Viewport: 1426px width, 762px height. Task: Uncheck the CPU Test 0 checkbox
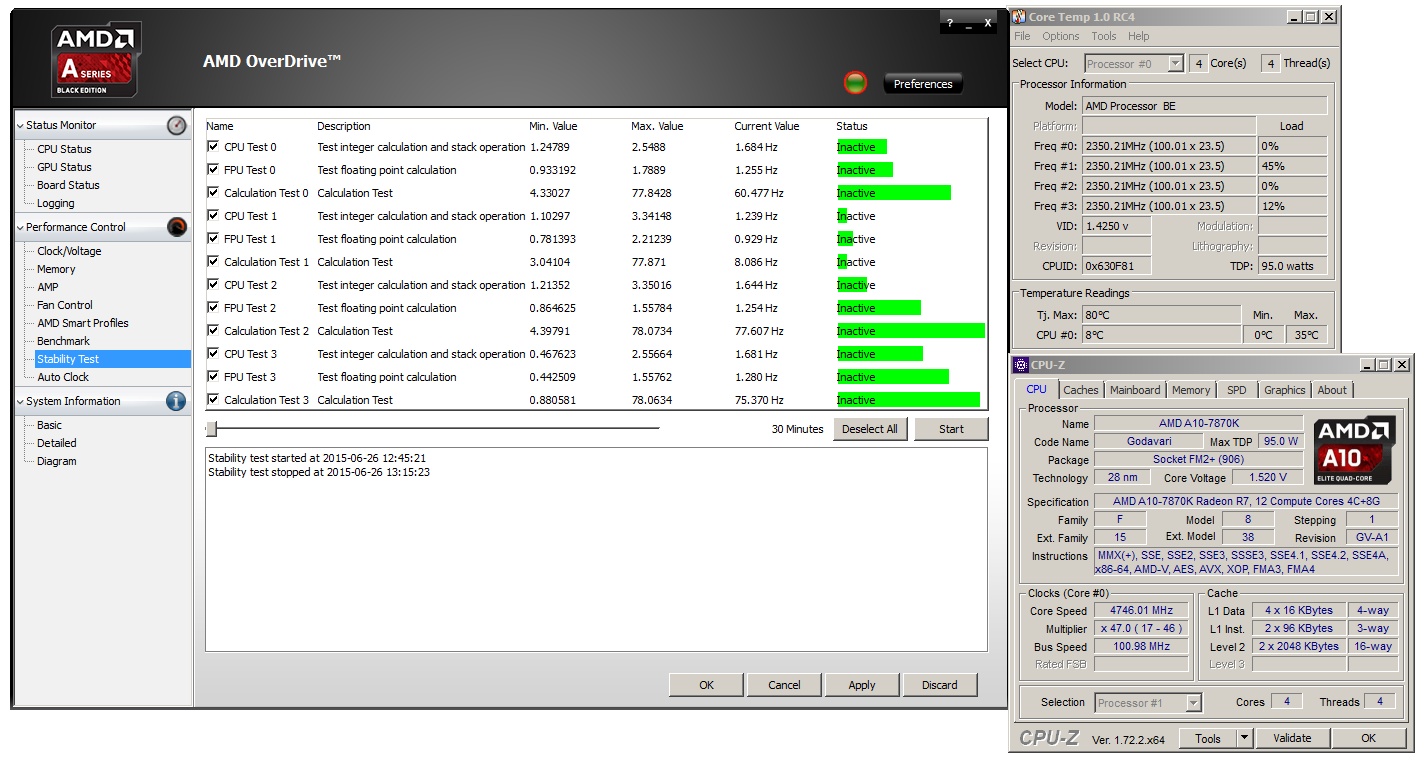(213, 147)
